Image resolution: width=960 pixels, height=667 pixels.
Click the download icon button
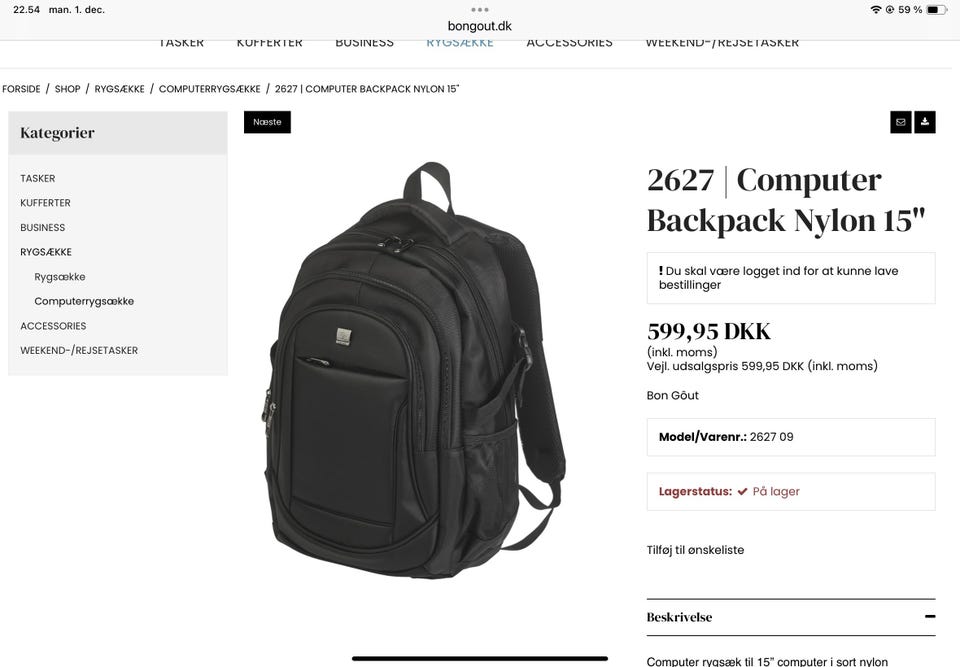(924, 122)
